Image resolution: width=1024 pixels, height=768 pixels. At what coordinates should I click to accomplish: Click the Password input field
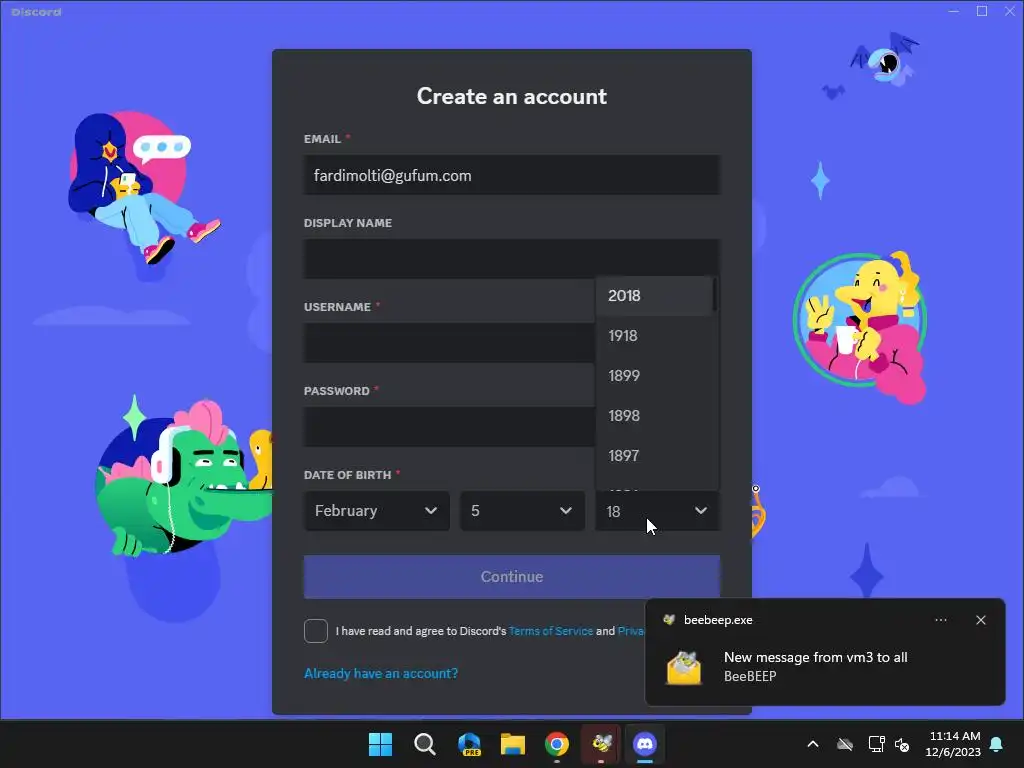[x=449, y=426]
